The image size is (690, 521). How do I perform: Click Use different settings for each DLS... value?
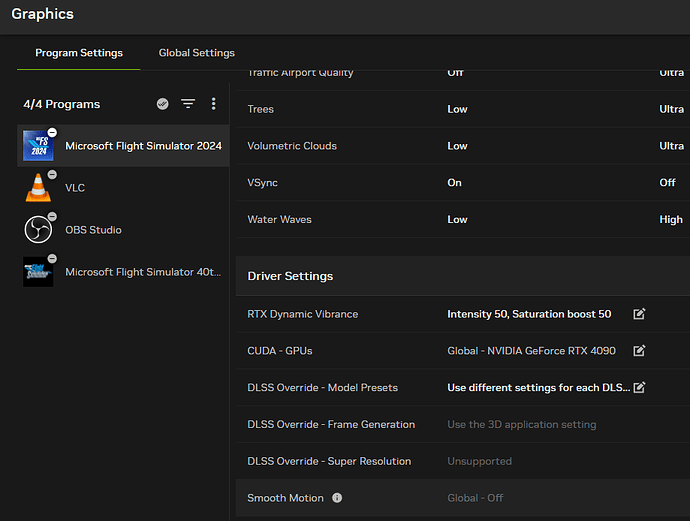pos(539,388)
